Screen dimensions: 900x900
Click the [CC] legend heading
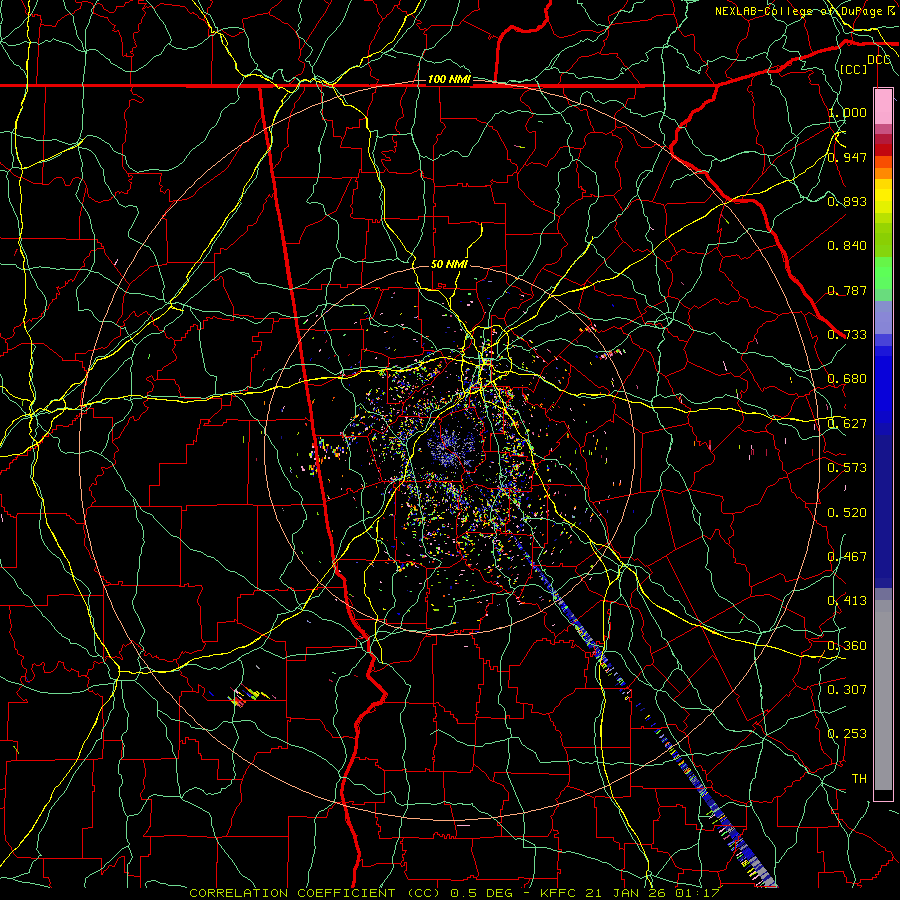pos(853,69)
